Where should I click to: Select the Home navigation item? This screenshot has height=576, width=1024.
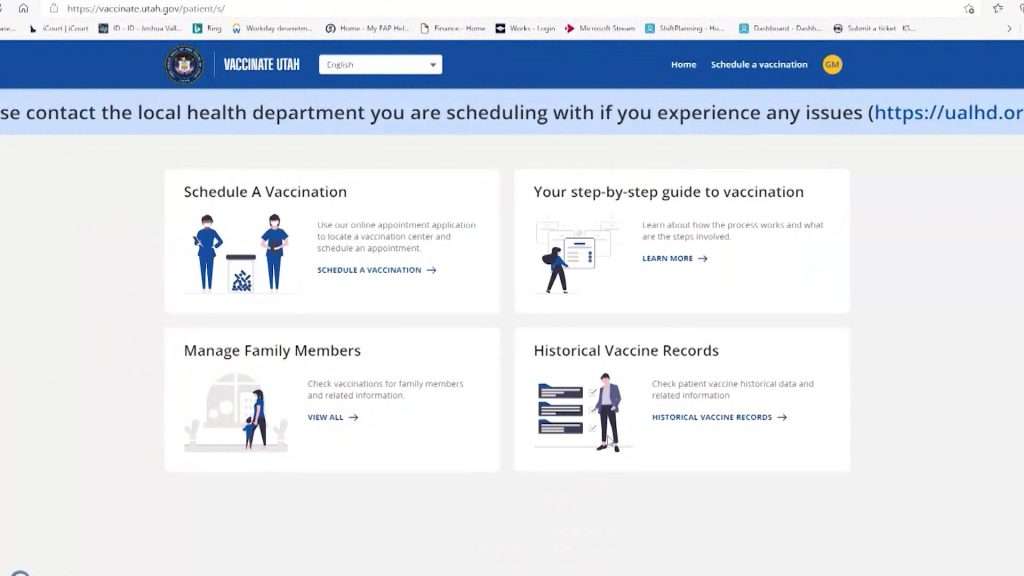click(683, 63)
